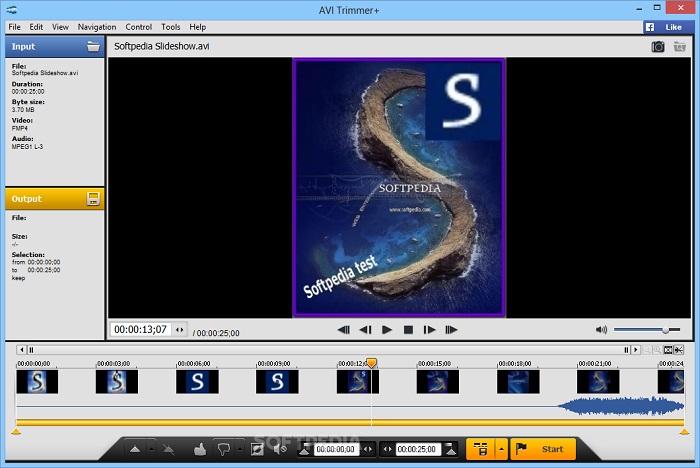Image resolution: width=700 pixels, height=468 pixels.
Task: Select thumbnail at 00:00:03;00
Action: (x=117, y=382)
